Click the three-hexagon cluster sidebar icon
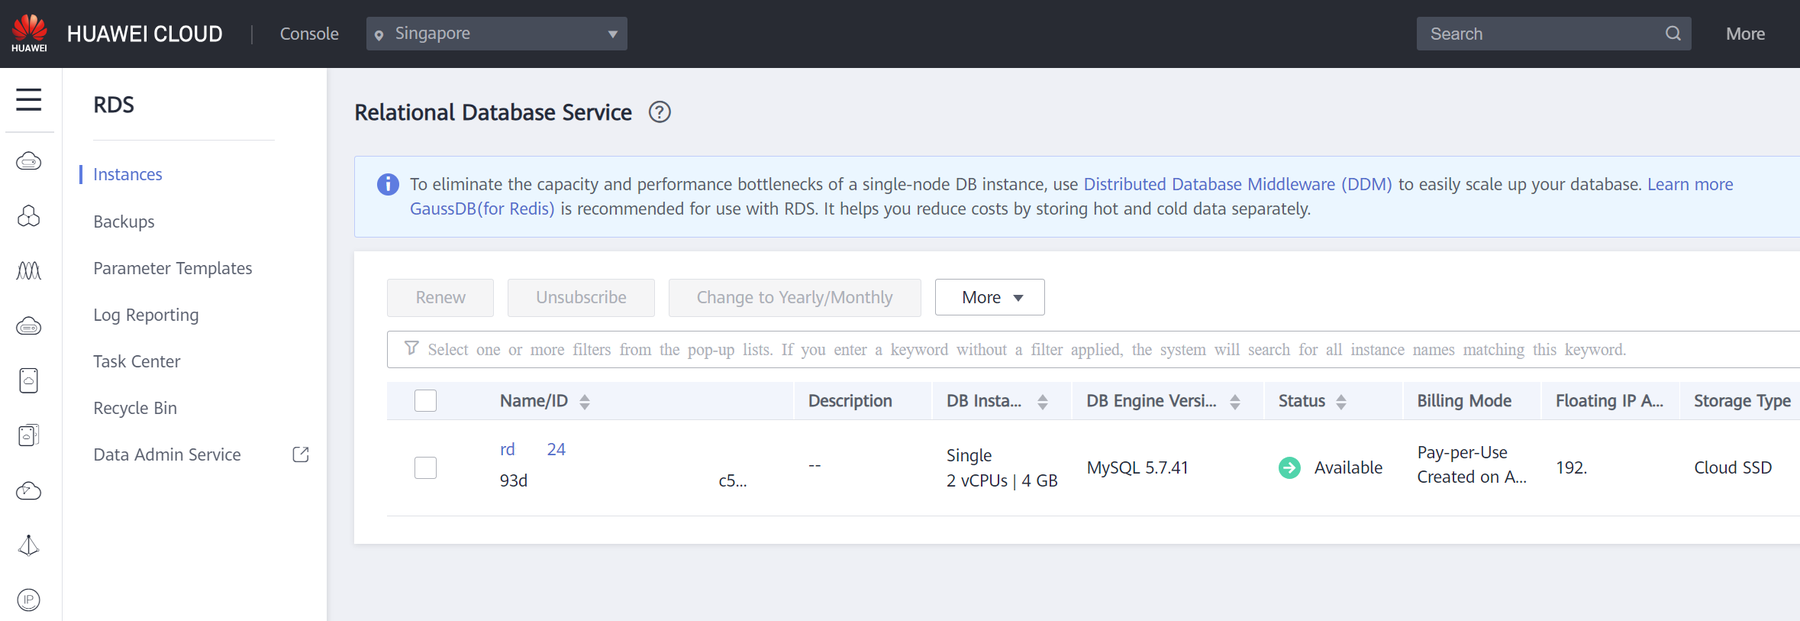The image size is (1800, 621). pyautogui.click(x=29, y=216)
